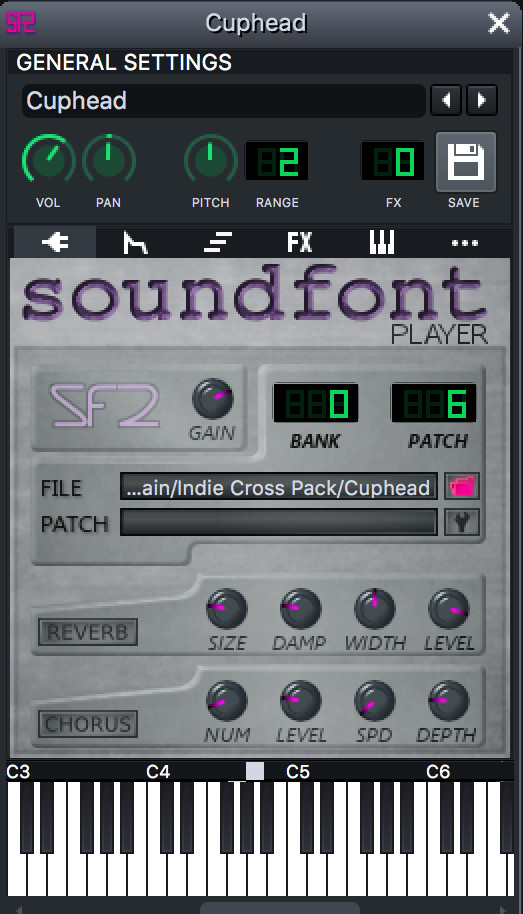Viewport: 523px width, 914px height.
Task: Click the SF2 plugin logo icon in title bar
Action: [21, 22]
